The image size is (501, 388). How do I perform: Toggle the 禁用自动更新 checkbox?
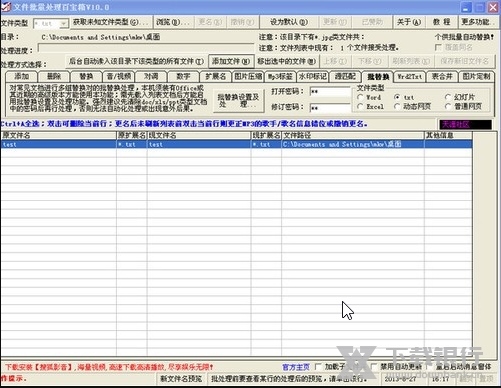point(374,367)
